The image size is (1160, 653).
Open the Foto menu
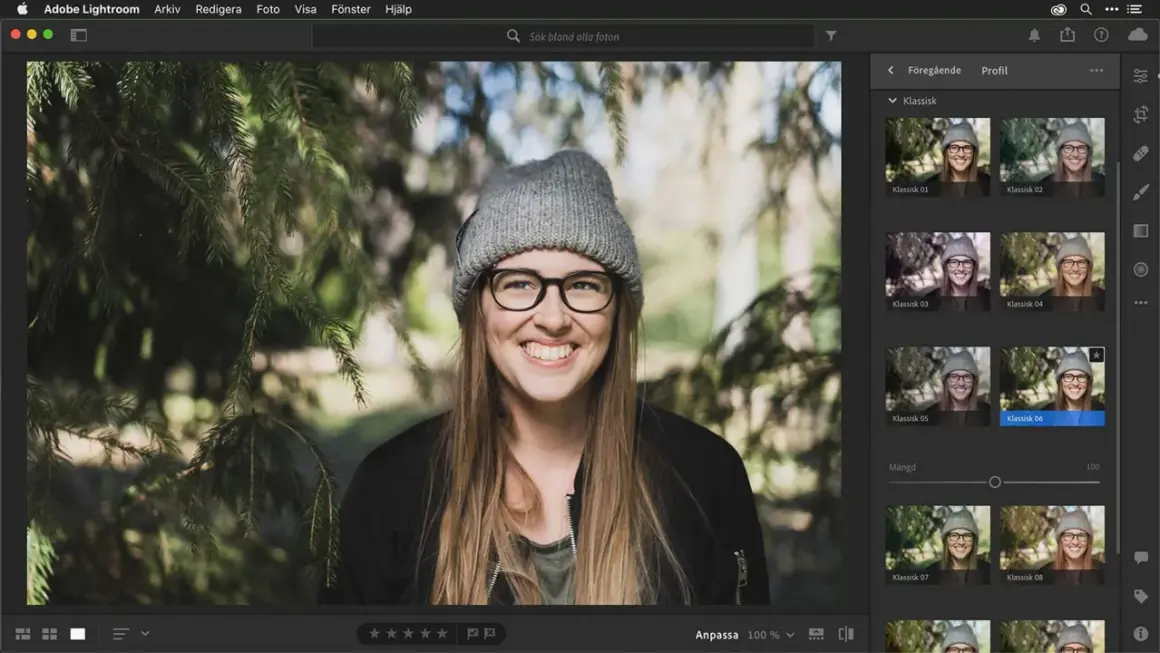[268, 9]
